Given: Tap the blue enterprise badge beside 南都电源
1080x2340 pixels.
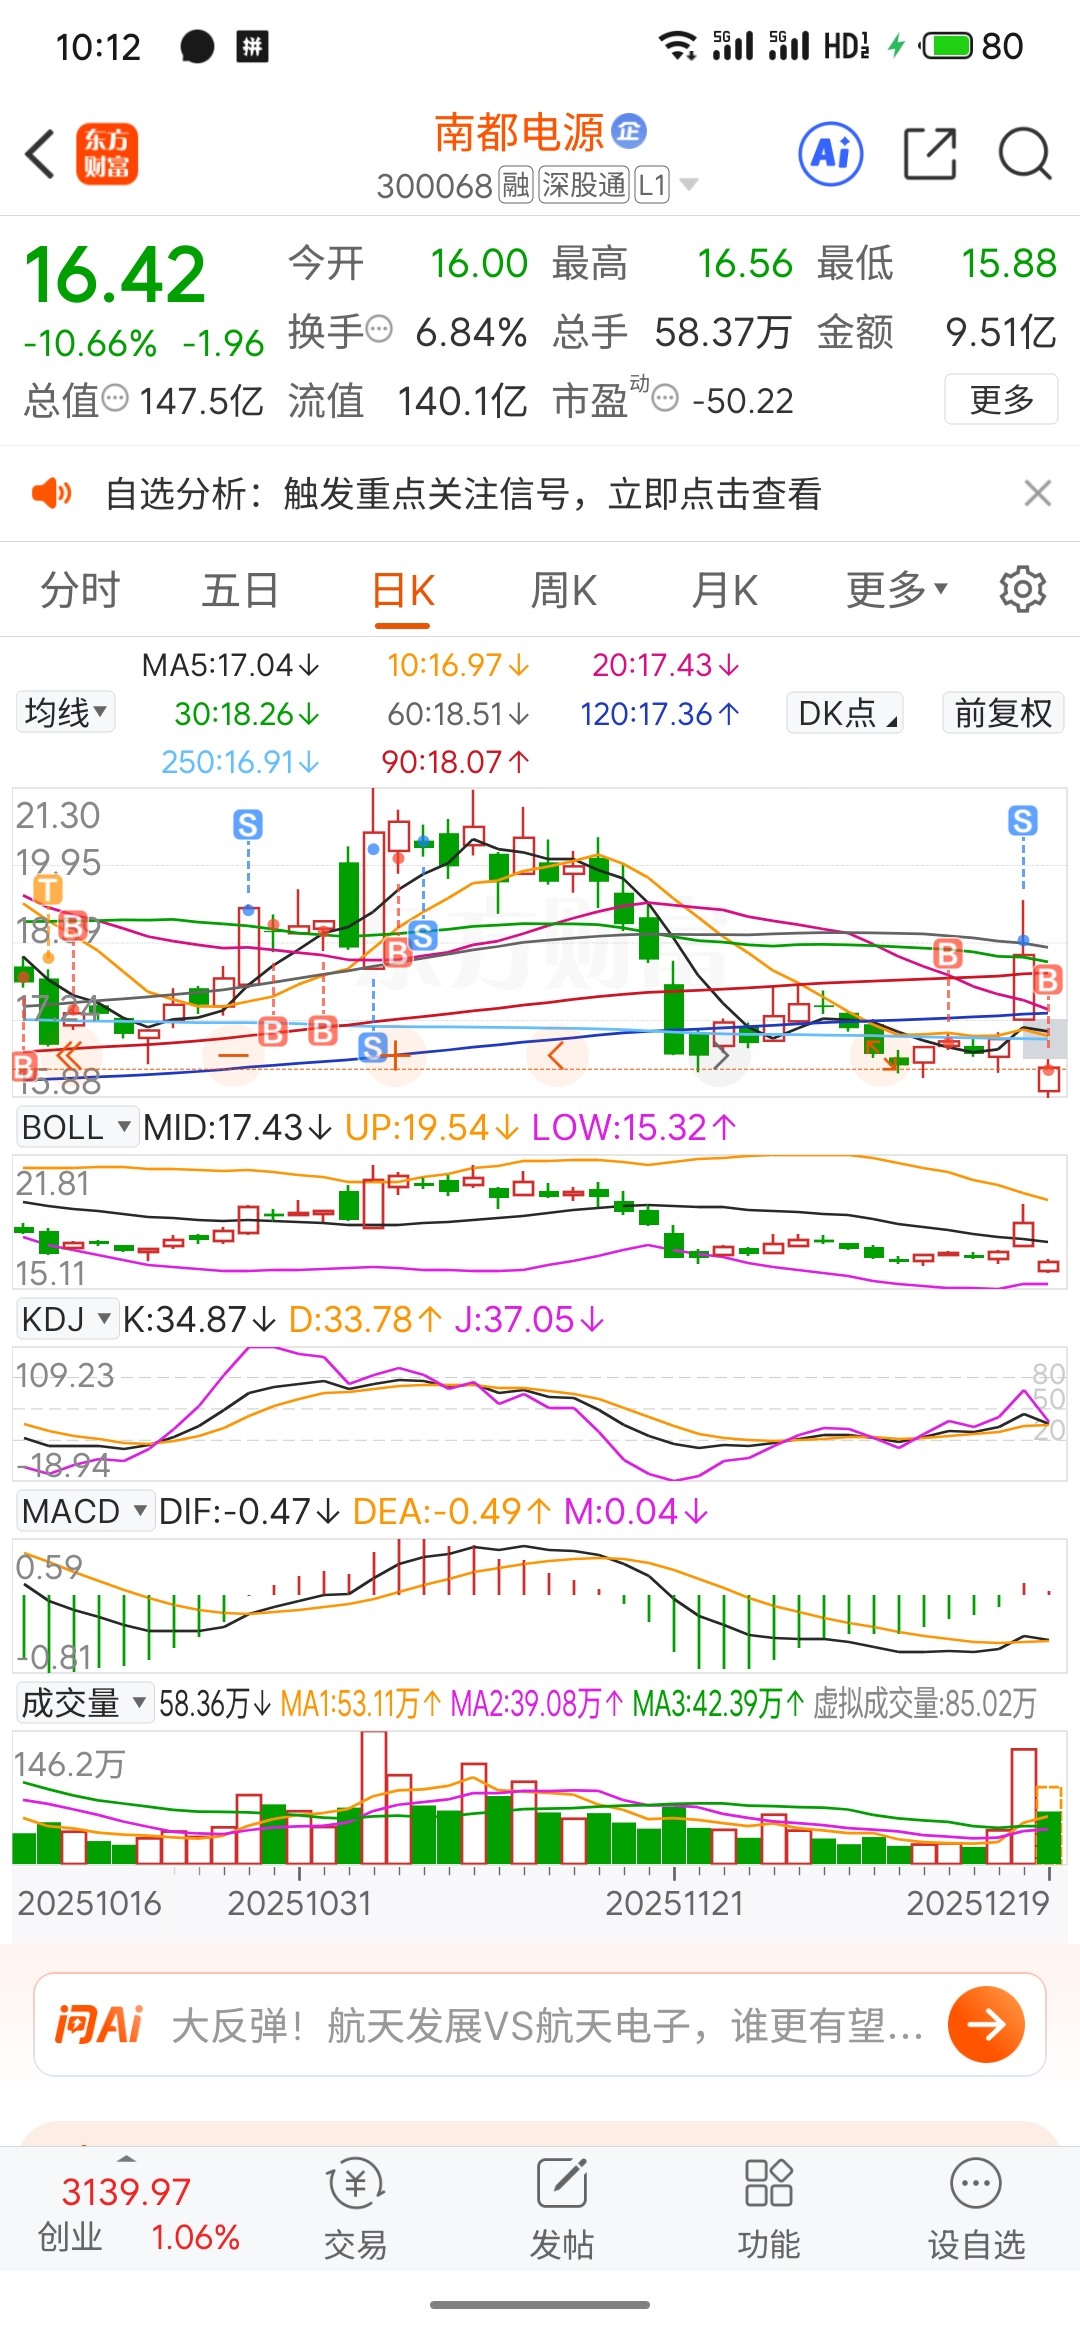Looking at the screenshot, I should 629,131.
